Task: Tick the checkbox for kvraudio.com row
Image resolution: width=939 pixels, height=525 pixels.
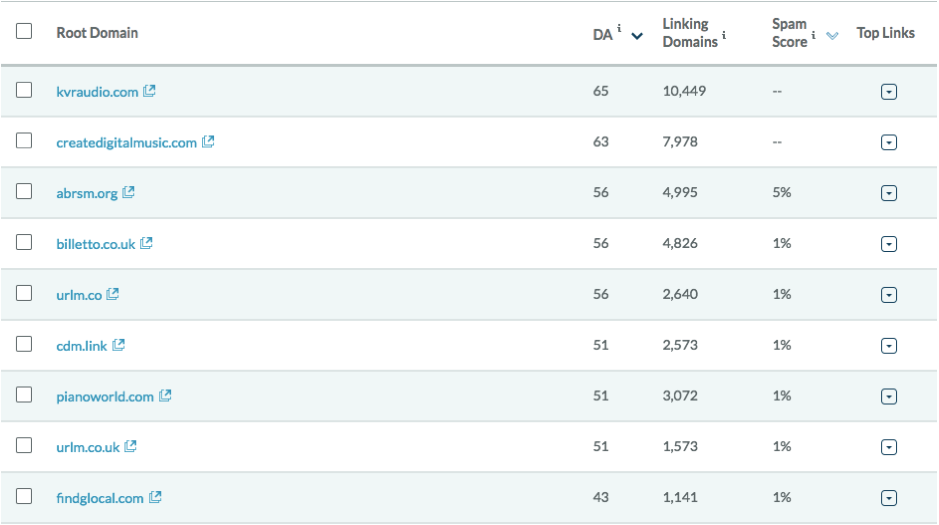Action: (24, 91)
